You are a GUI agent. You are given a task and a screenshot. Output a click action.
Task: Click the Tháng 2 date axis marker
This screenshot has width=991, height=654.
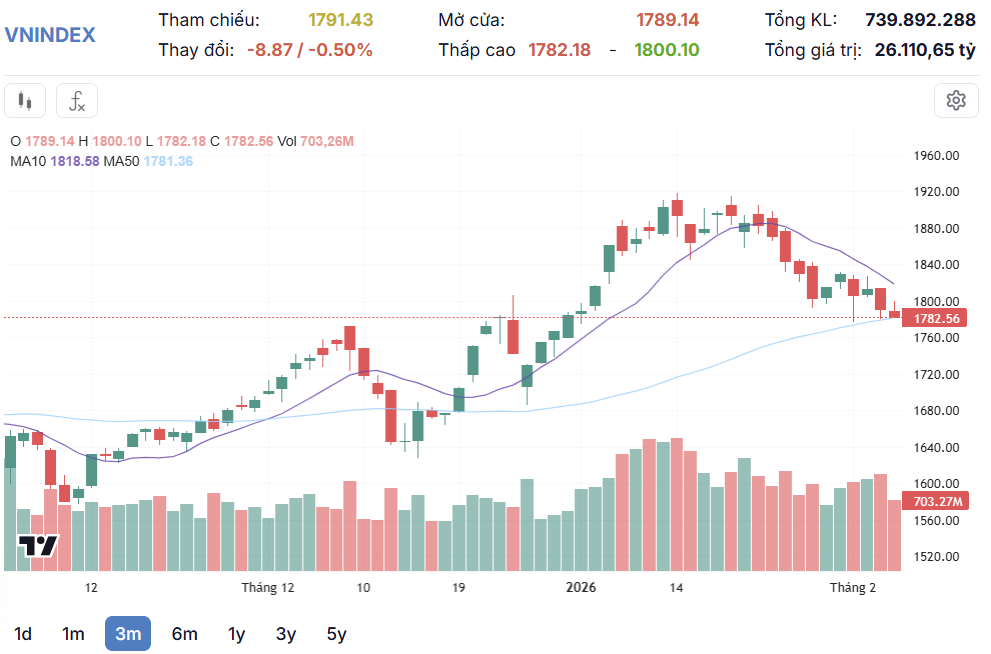(x=853, y=588)
